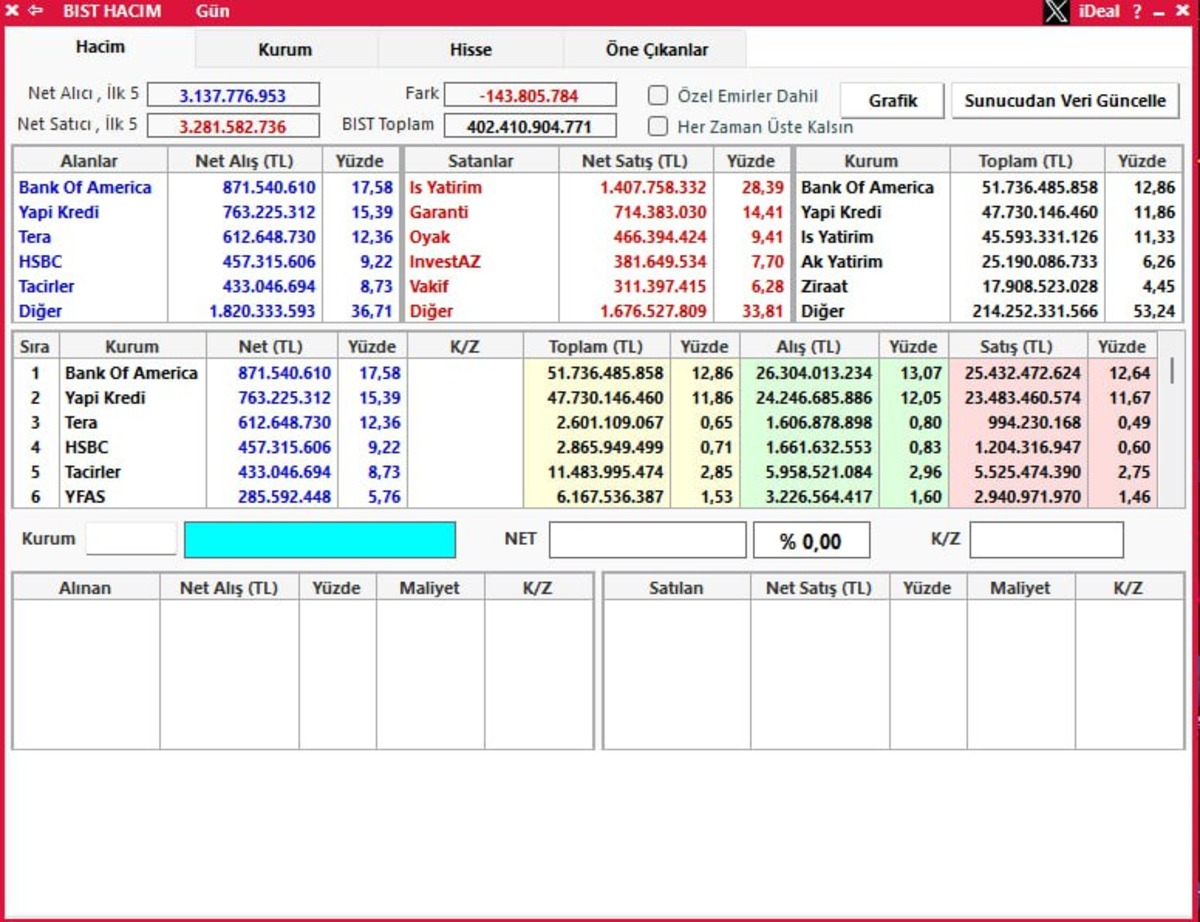Click the Satış (TL) column header
Viewport: 1200px width, 922px height.
pyautogui.click(x=1017, y=347)
